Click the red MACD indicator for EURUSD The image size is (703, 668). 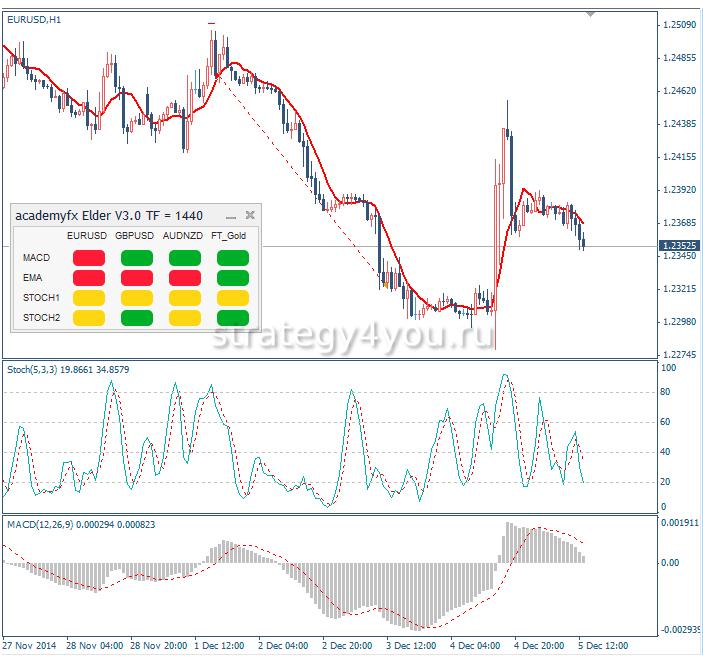pos(88,258)
